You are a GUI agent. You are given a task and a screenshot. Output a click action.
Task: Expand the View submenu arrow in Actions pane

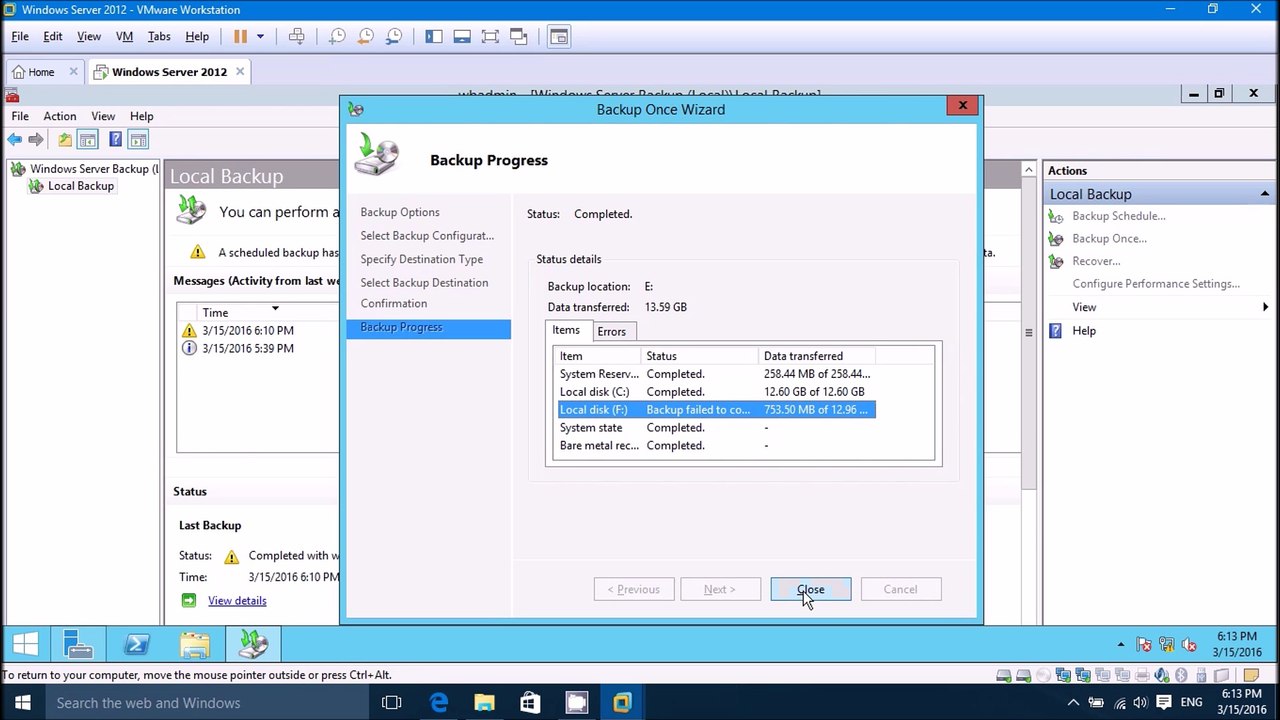(1265, 307)
